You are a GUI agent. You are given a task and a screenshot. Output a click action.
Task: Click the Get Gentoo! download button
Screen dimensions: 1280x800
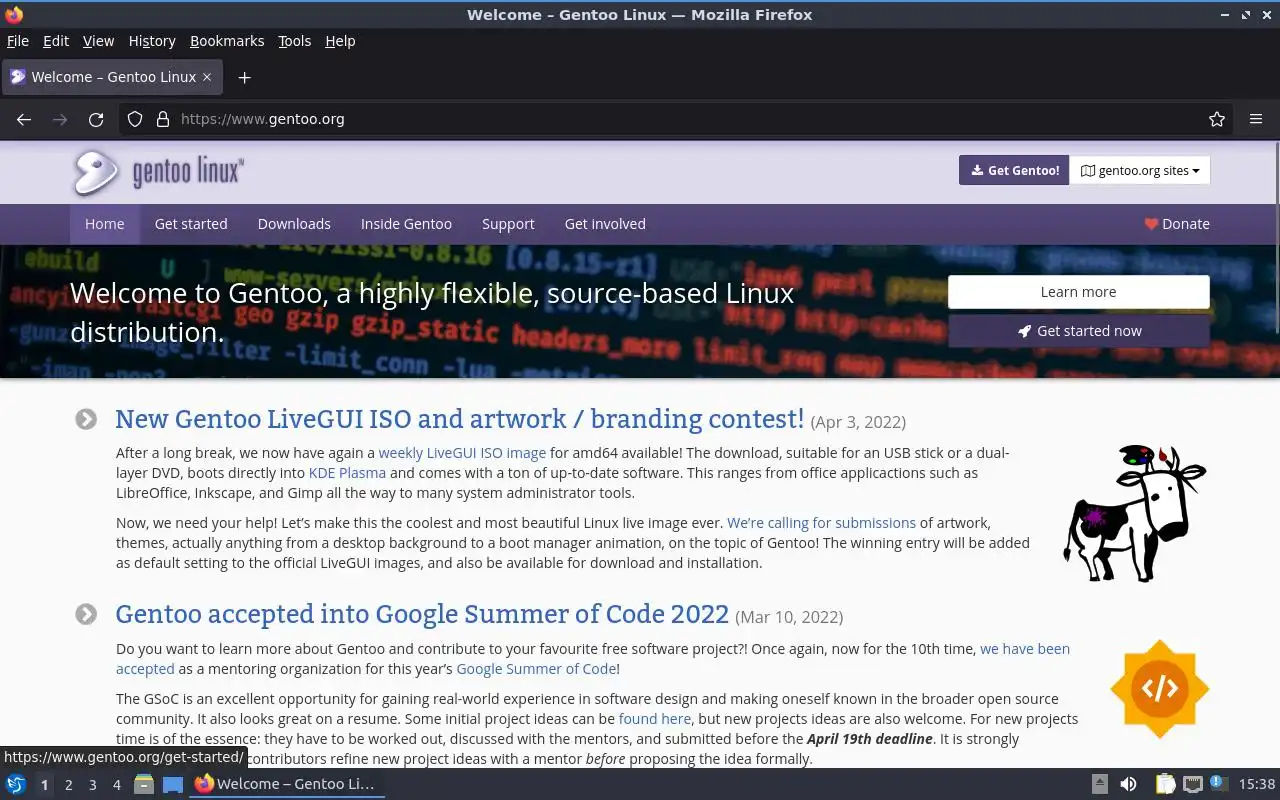tap(1014, 170)
